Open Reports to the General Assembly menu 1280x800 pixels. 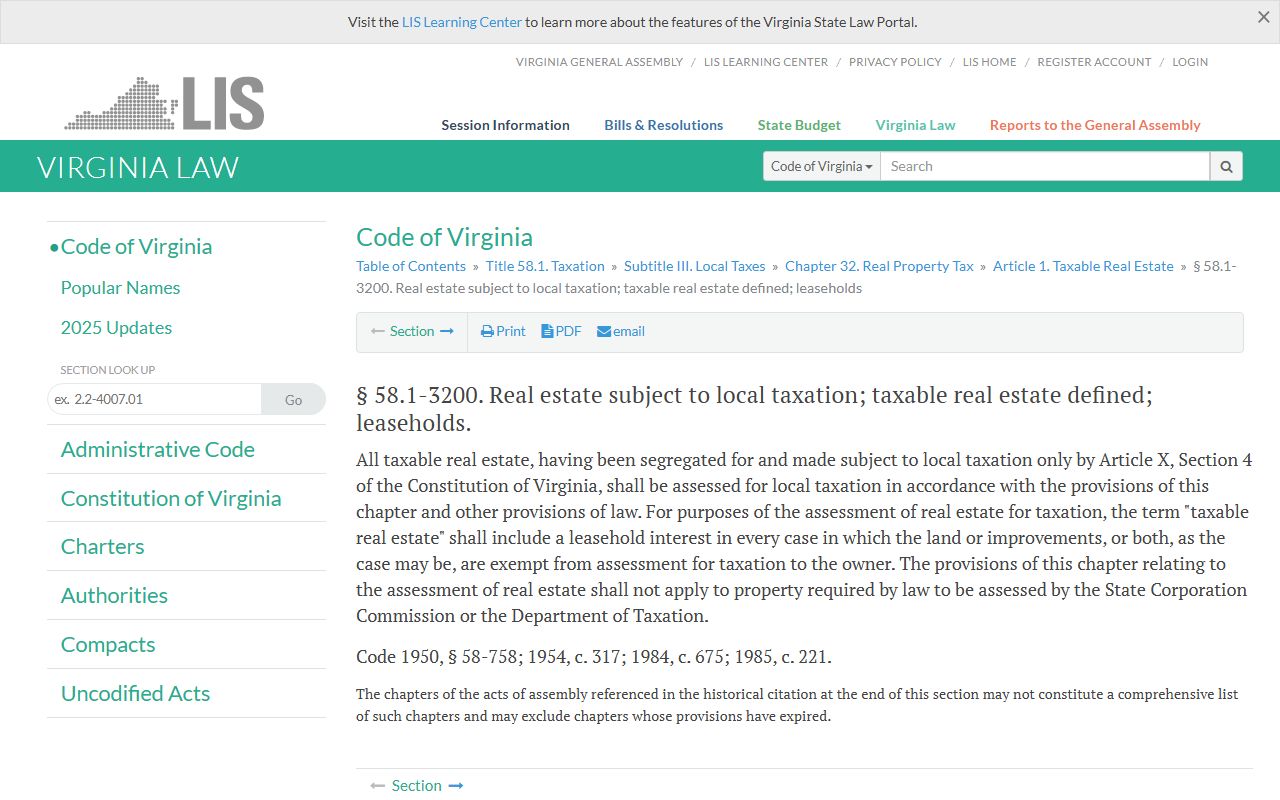(x=1095, y=125)
